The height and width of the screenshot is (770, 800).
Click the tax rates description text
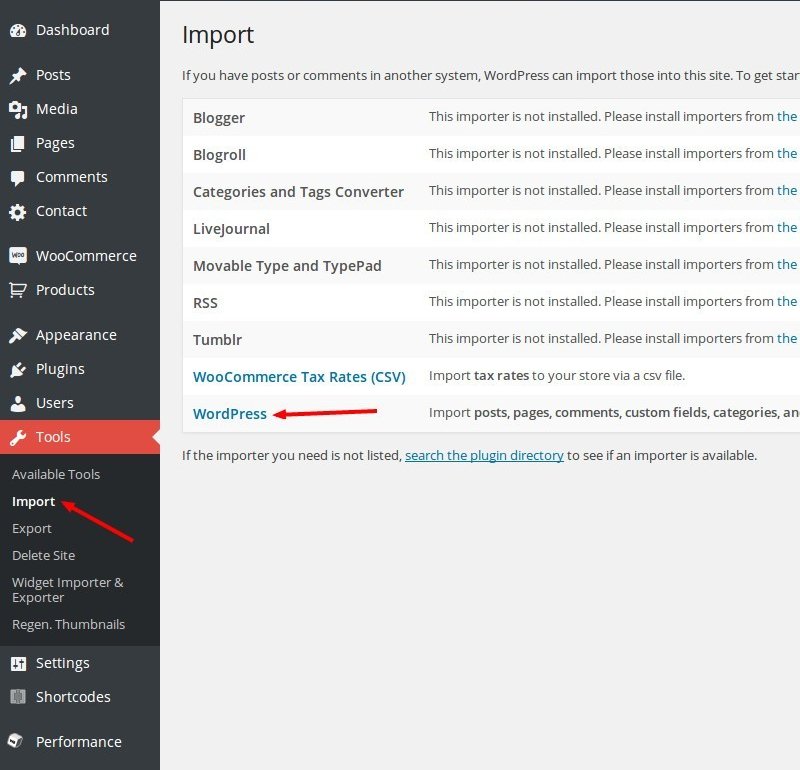(557, 376)
